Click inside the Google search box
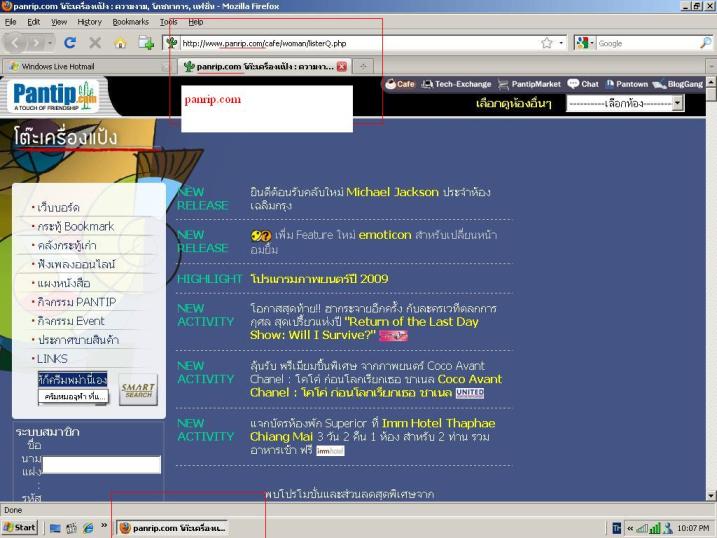Screen dimensions: 717x538 tap(647, 43)
